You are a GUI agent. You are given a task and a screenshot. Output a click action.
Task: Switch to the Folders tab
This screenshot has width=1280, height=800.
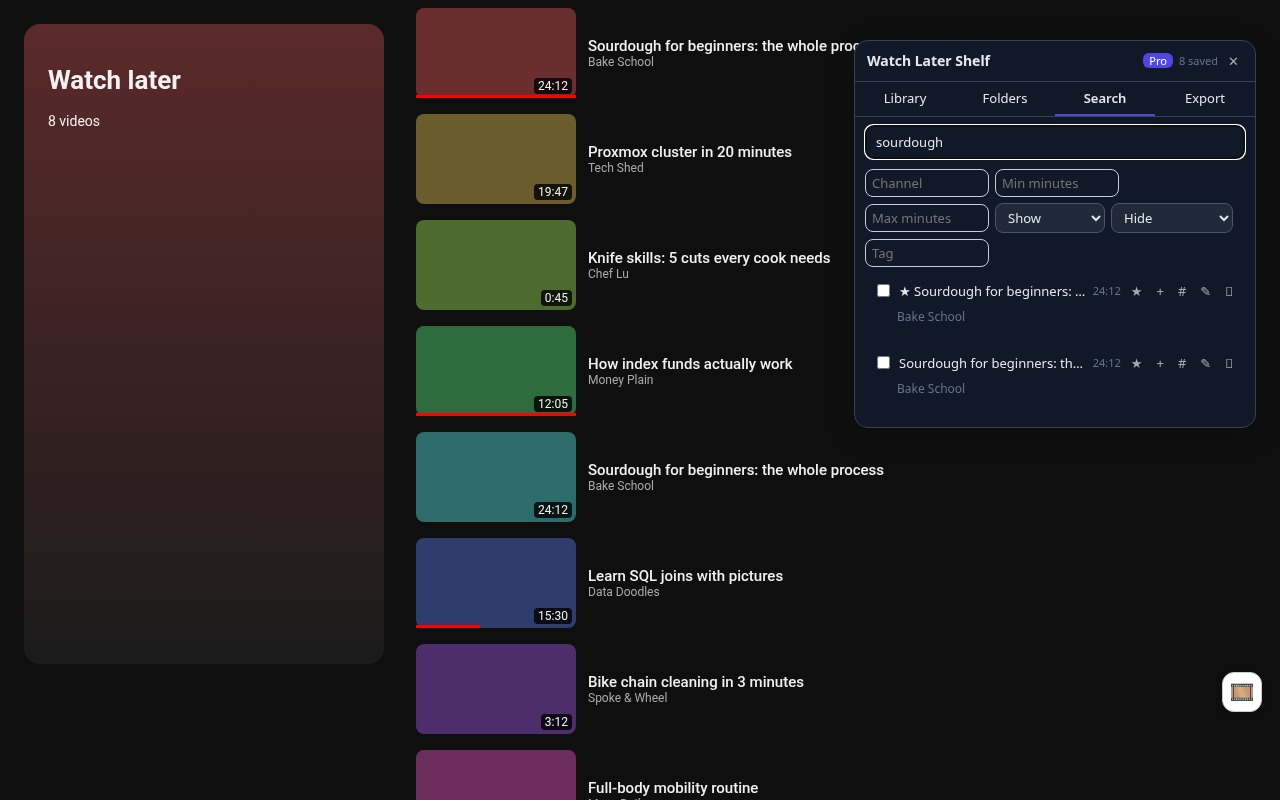(1005, 98)
